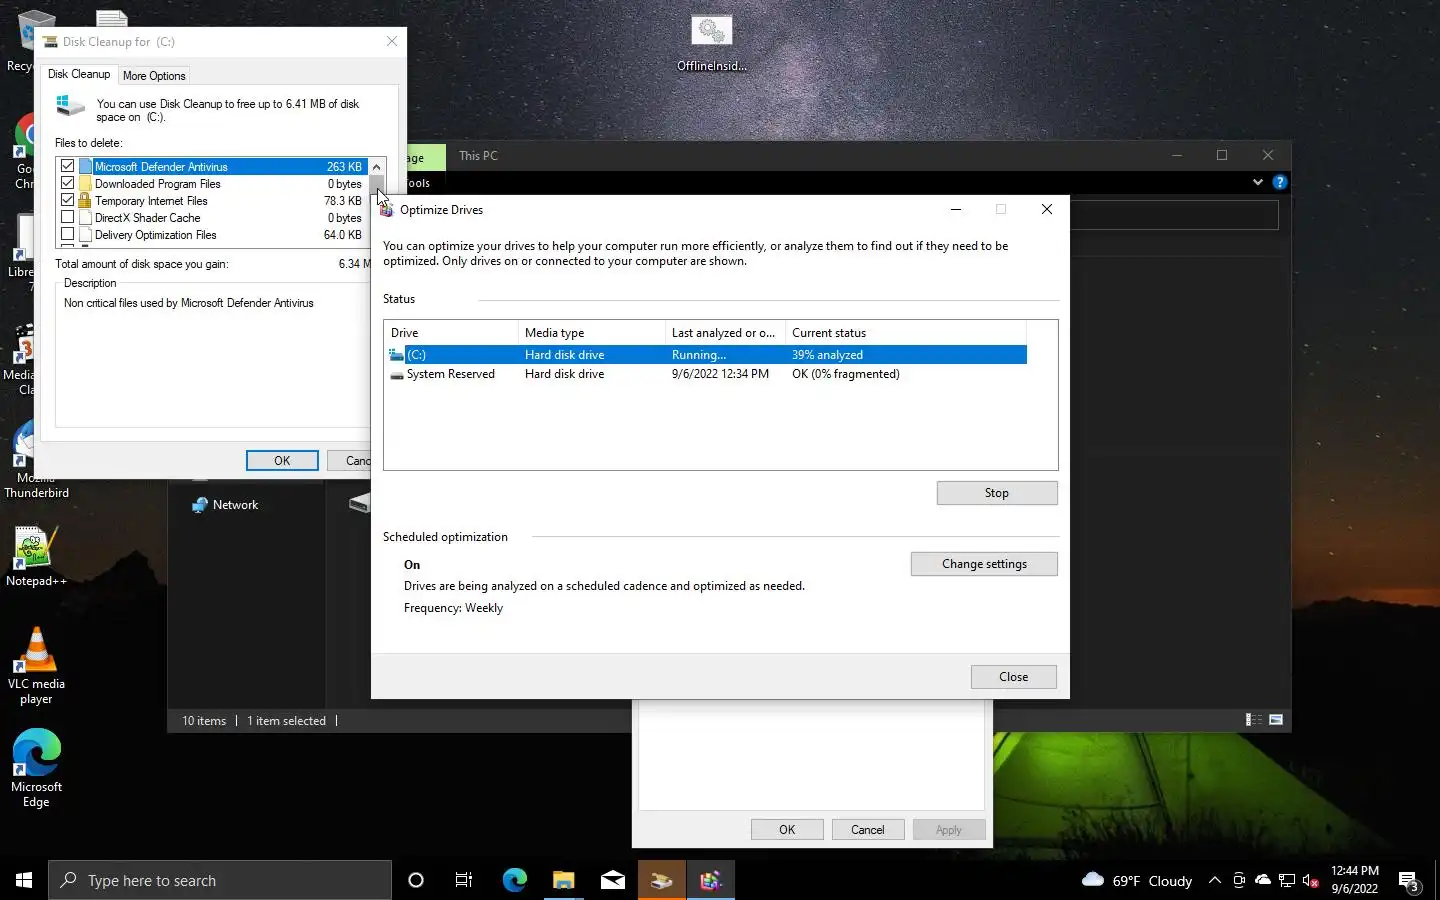Open the weather widget showing 69°F Cloudy

(x=1137, y=880)
